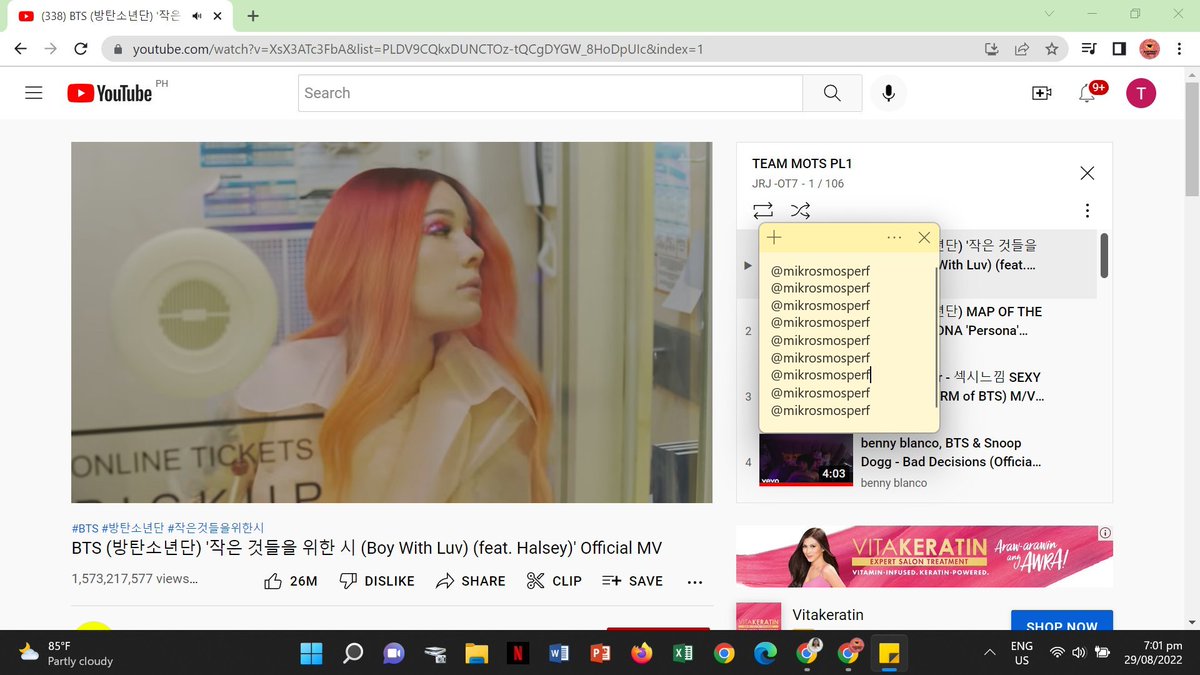Screen dimensions: 1200x675
Task: Bookmark this tab with the star
Action: (x=1051, y=48)
